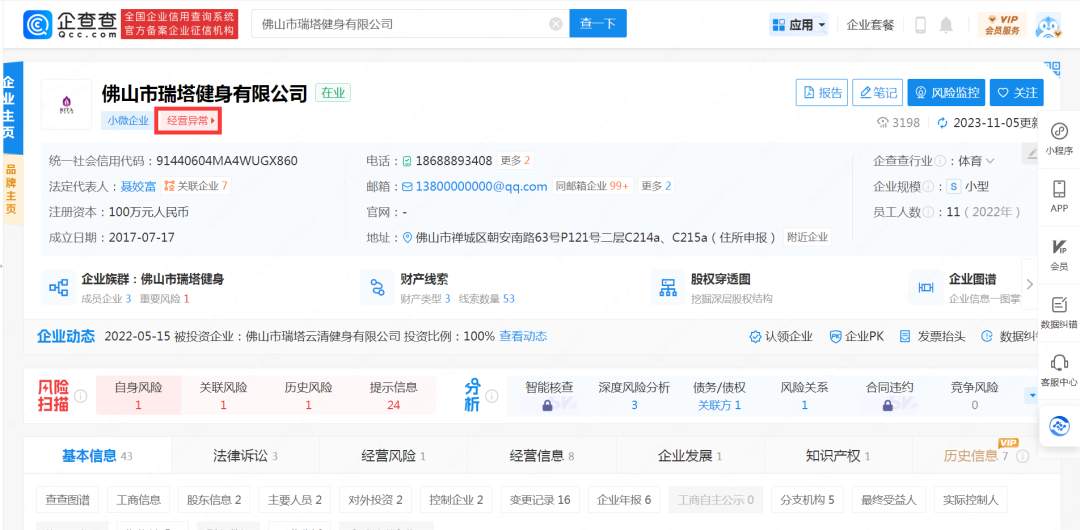This screenshot has height=530, width=1080.
Task: Expand the 经营异常 warning tag
Action: point(190,121)
